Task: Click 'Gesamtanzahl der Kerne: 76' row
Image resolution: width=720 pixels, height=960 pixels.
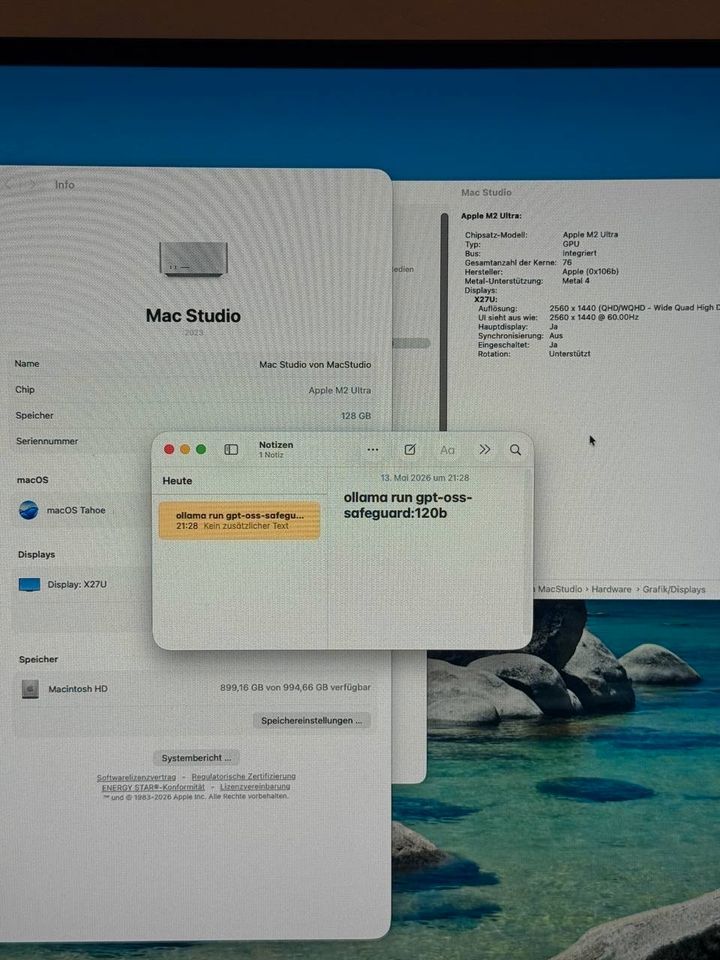Action: [518, 262]
